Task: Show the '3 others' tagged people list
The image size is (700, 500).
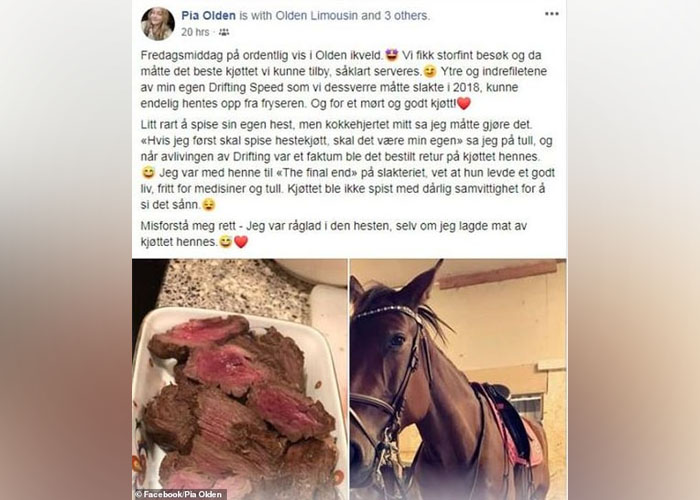Action: pyautogui.click(x=406, y=16)
